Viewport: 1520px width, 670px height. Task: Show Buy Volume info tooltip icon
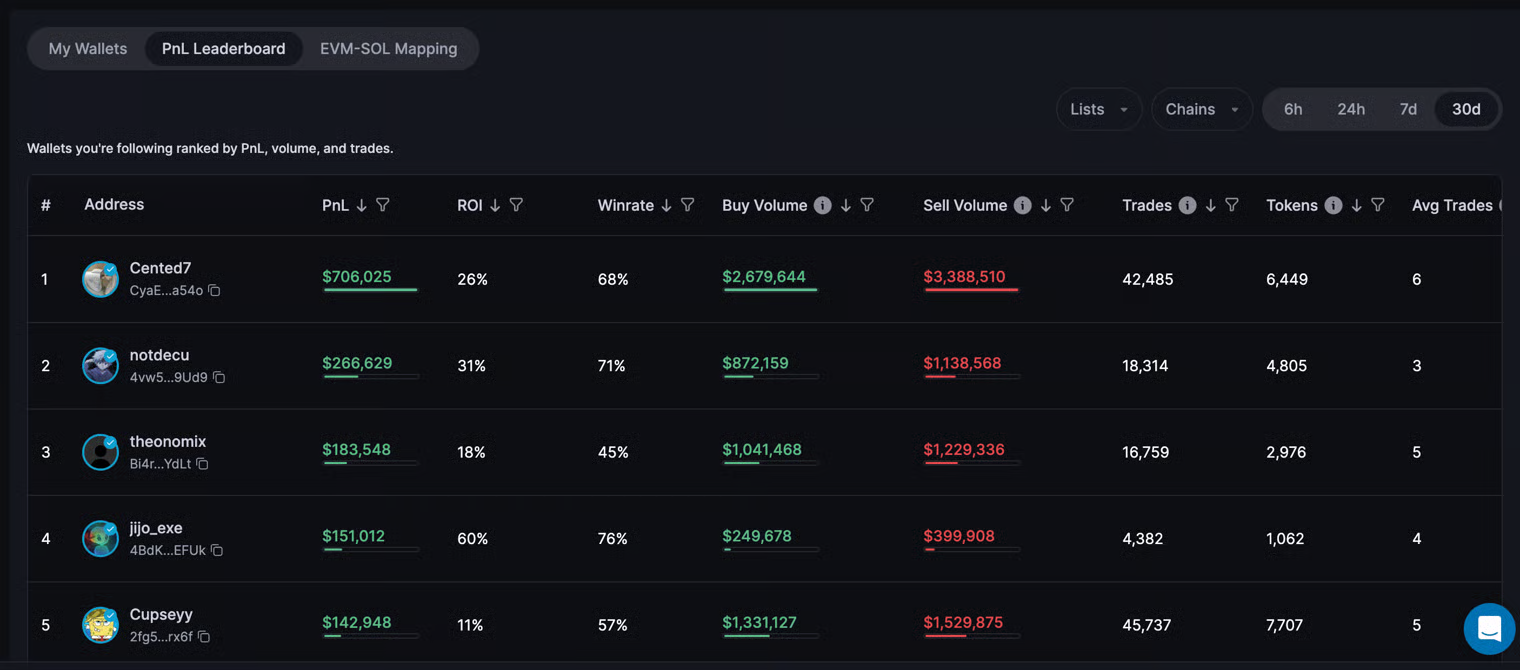tap(822, 205)
